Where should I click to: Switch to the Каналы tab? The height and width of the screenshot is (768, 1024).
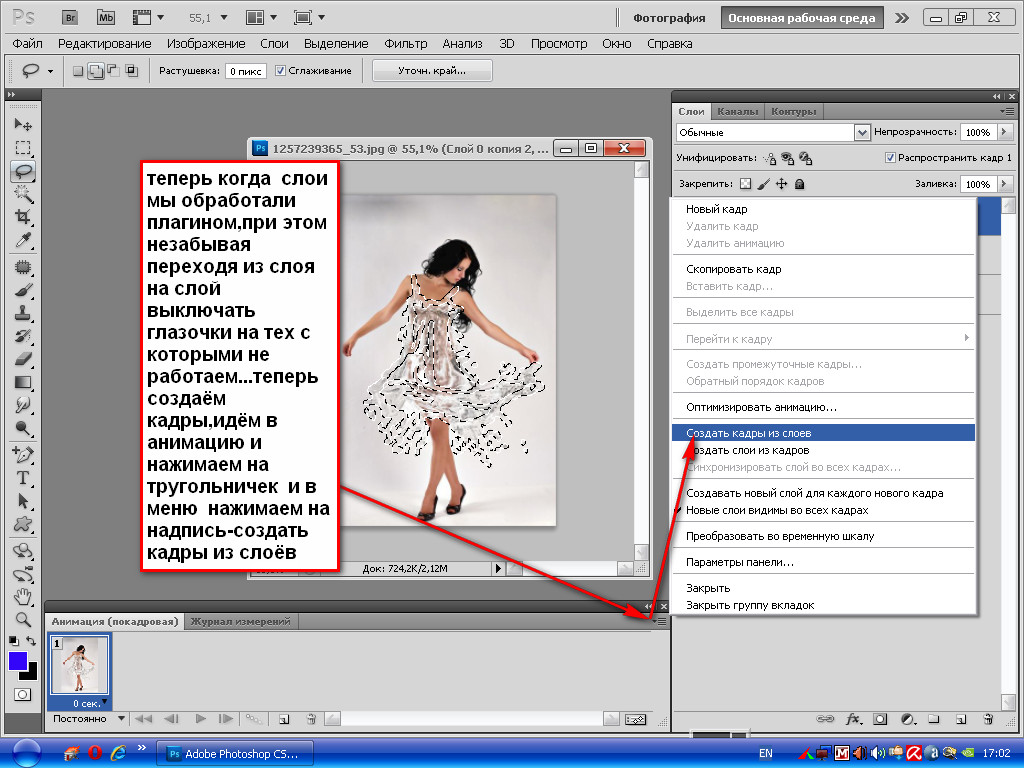click(738, 111)
